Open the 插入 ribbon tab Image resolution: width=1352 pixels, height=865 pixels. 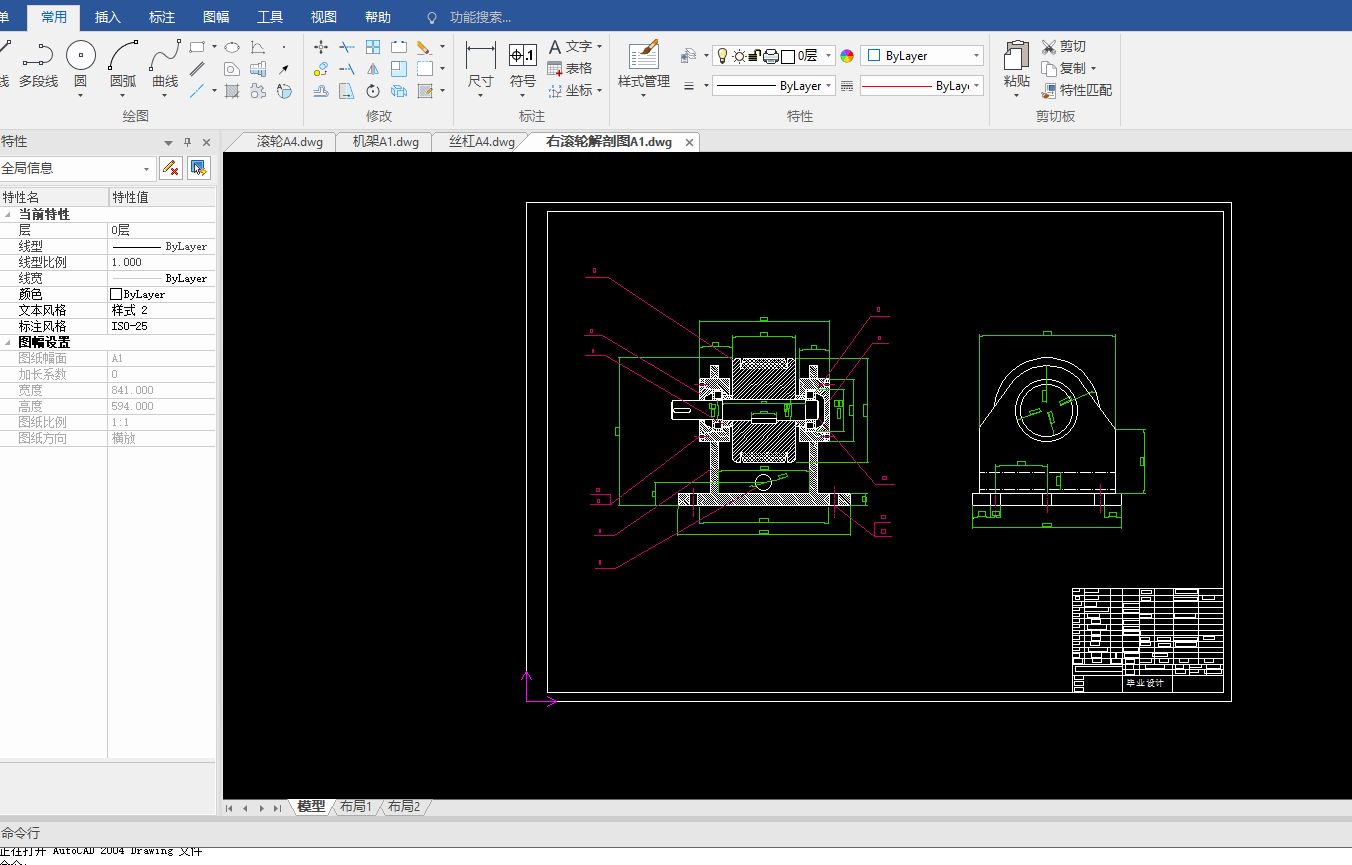pos(107,17)
